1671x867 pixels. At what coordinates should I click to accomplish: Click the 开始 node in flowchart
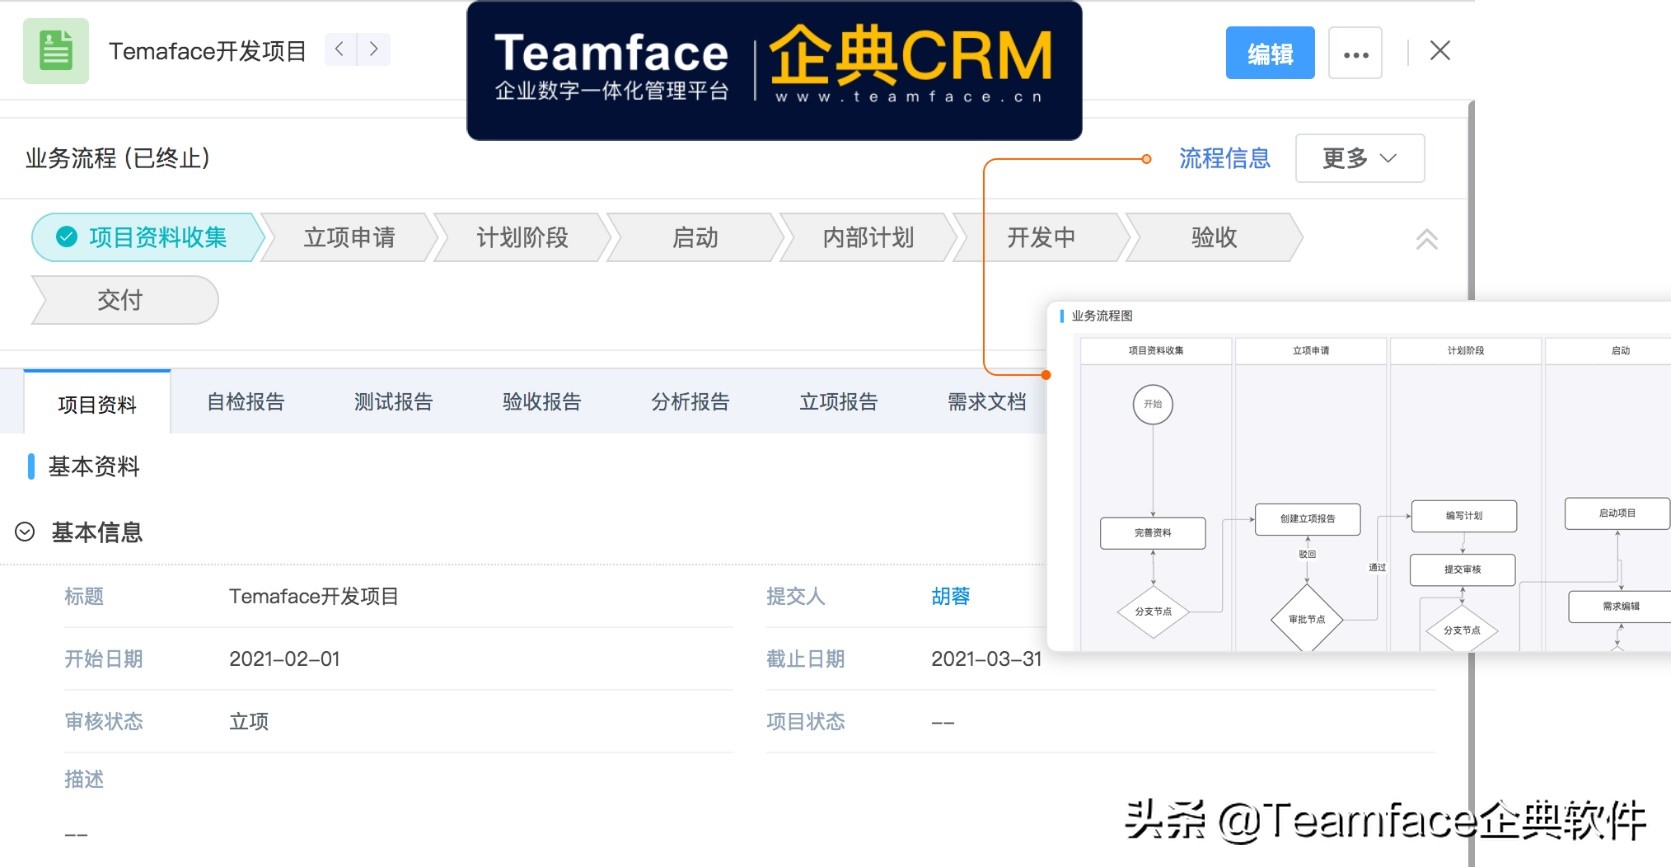(x=1153, y=404)
